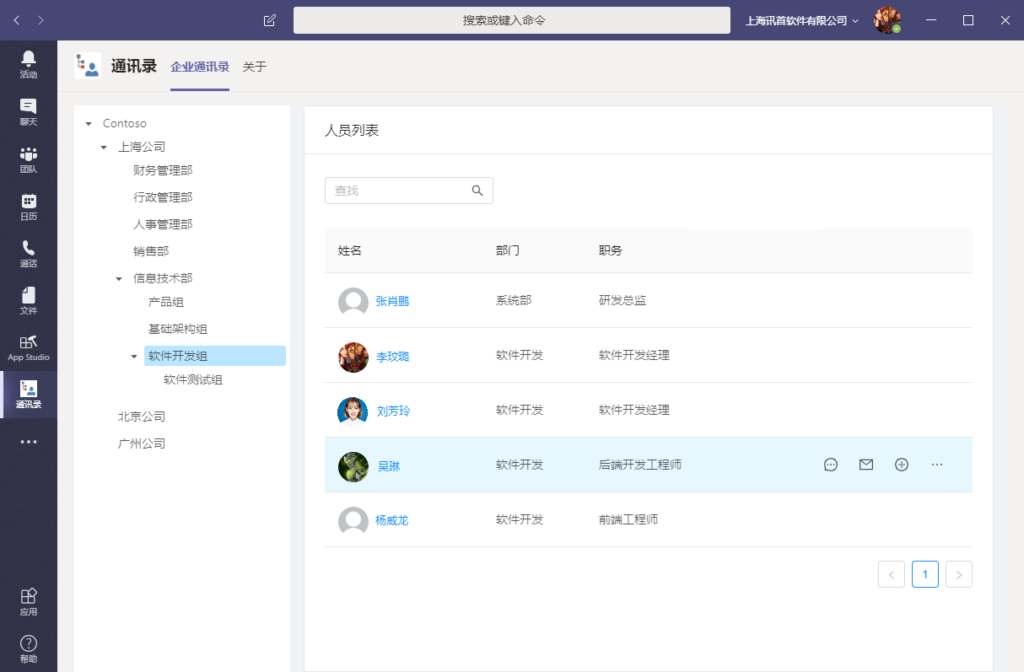Screen dimensions: 1024x672
Task: Go to previous page of results
Action: [891, 575]
